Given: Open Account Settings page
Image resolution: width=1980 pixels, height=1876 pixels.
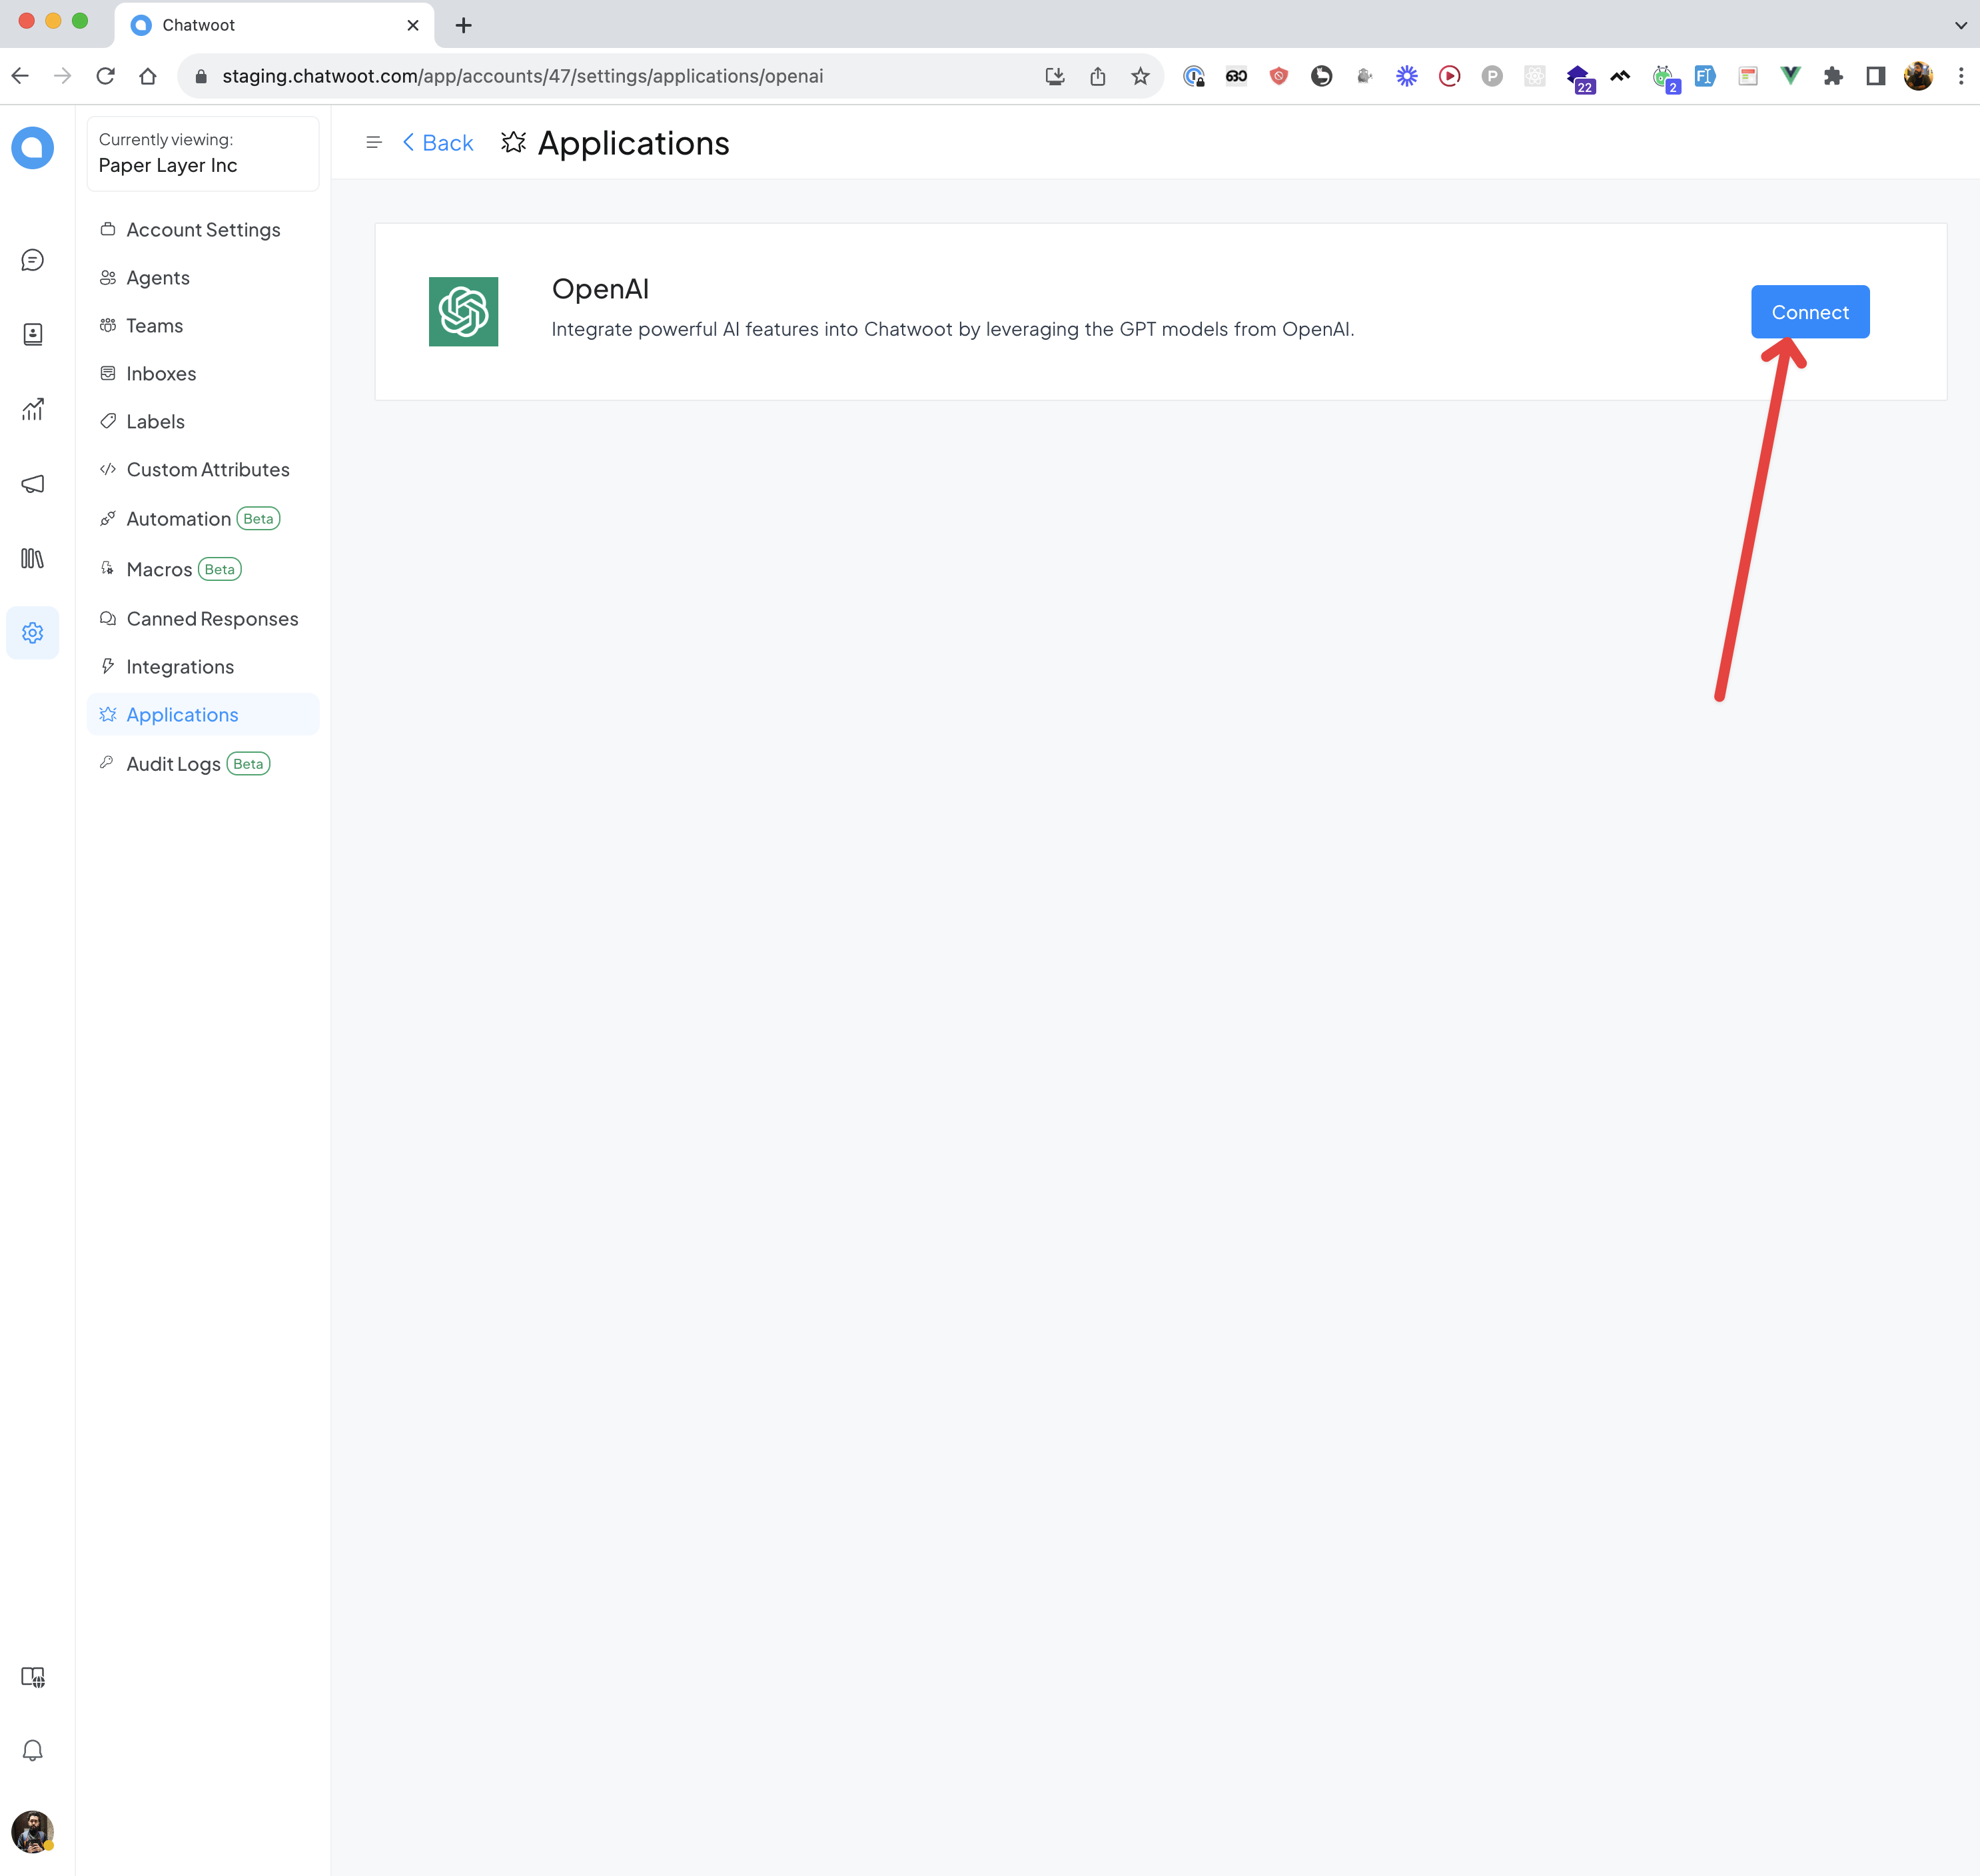Looking at the screenshot, I should point(203,229).
